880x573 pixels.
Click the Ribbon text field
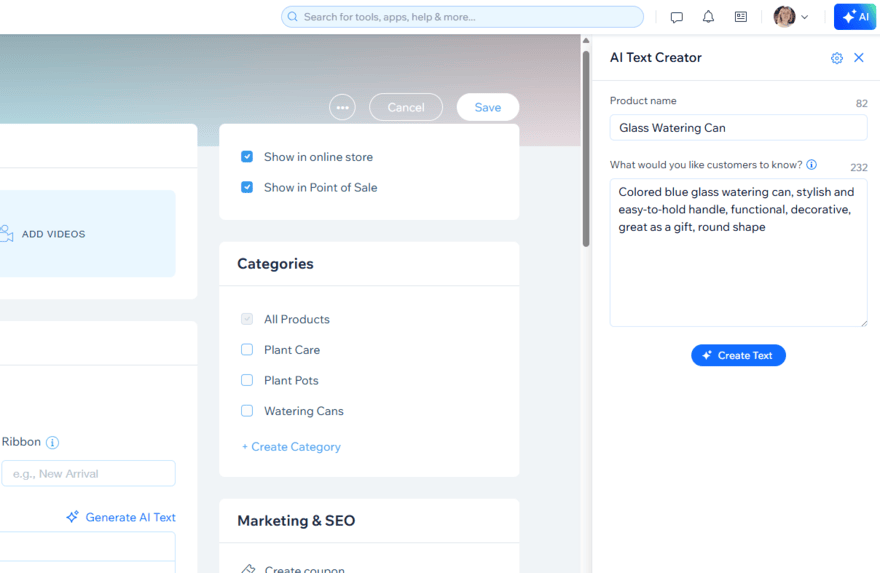(x=88, y=474)
